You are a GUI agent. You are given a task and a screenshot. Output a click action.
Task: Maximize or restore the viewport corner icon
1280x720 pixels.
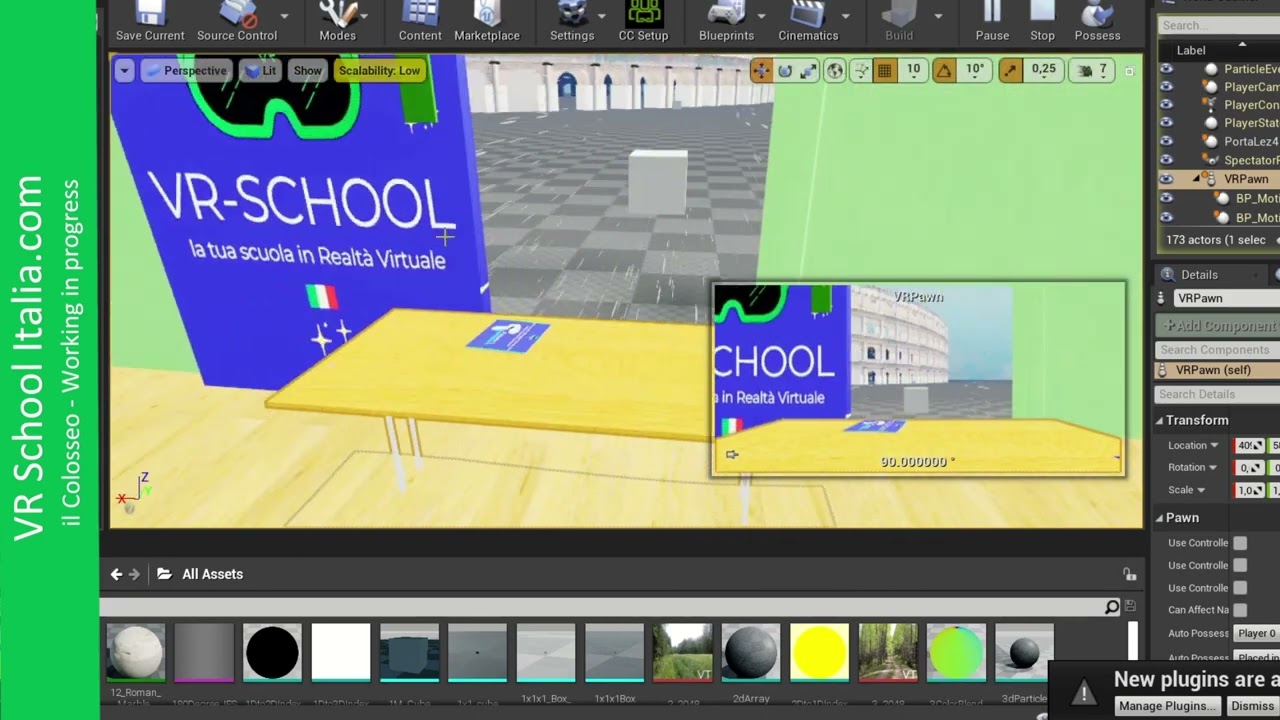click(1130, 71)
